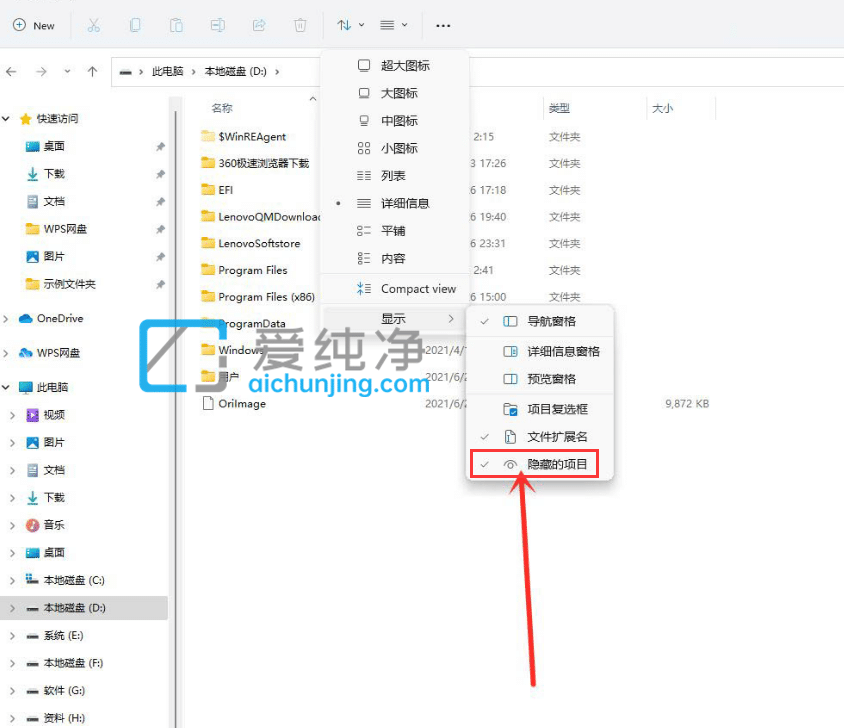Toggle 预览窗格 preview pane
Viewport: 844px width, 728px height.
click(x=540, y=379)
